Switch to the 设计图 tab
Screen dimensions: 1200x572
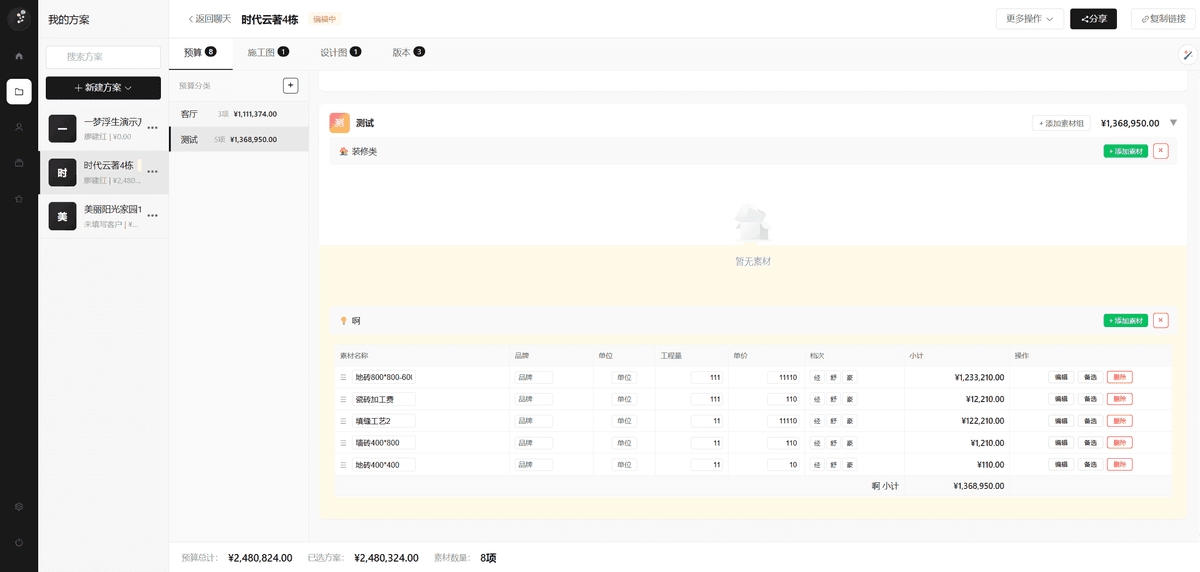340,52
